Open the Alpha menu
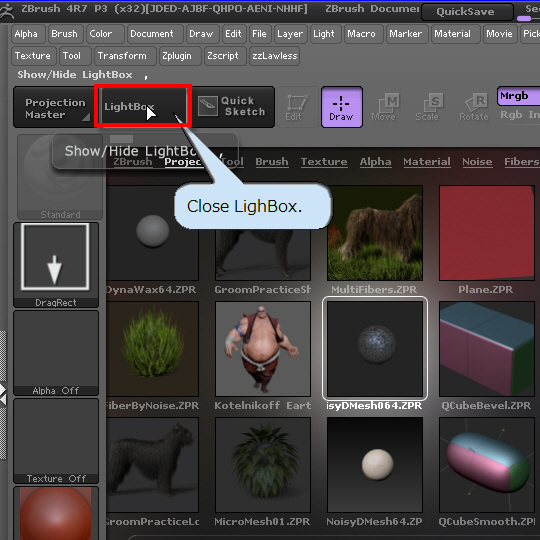 click(28, 34)
